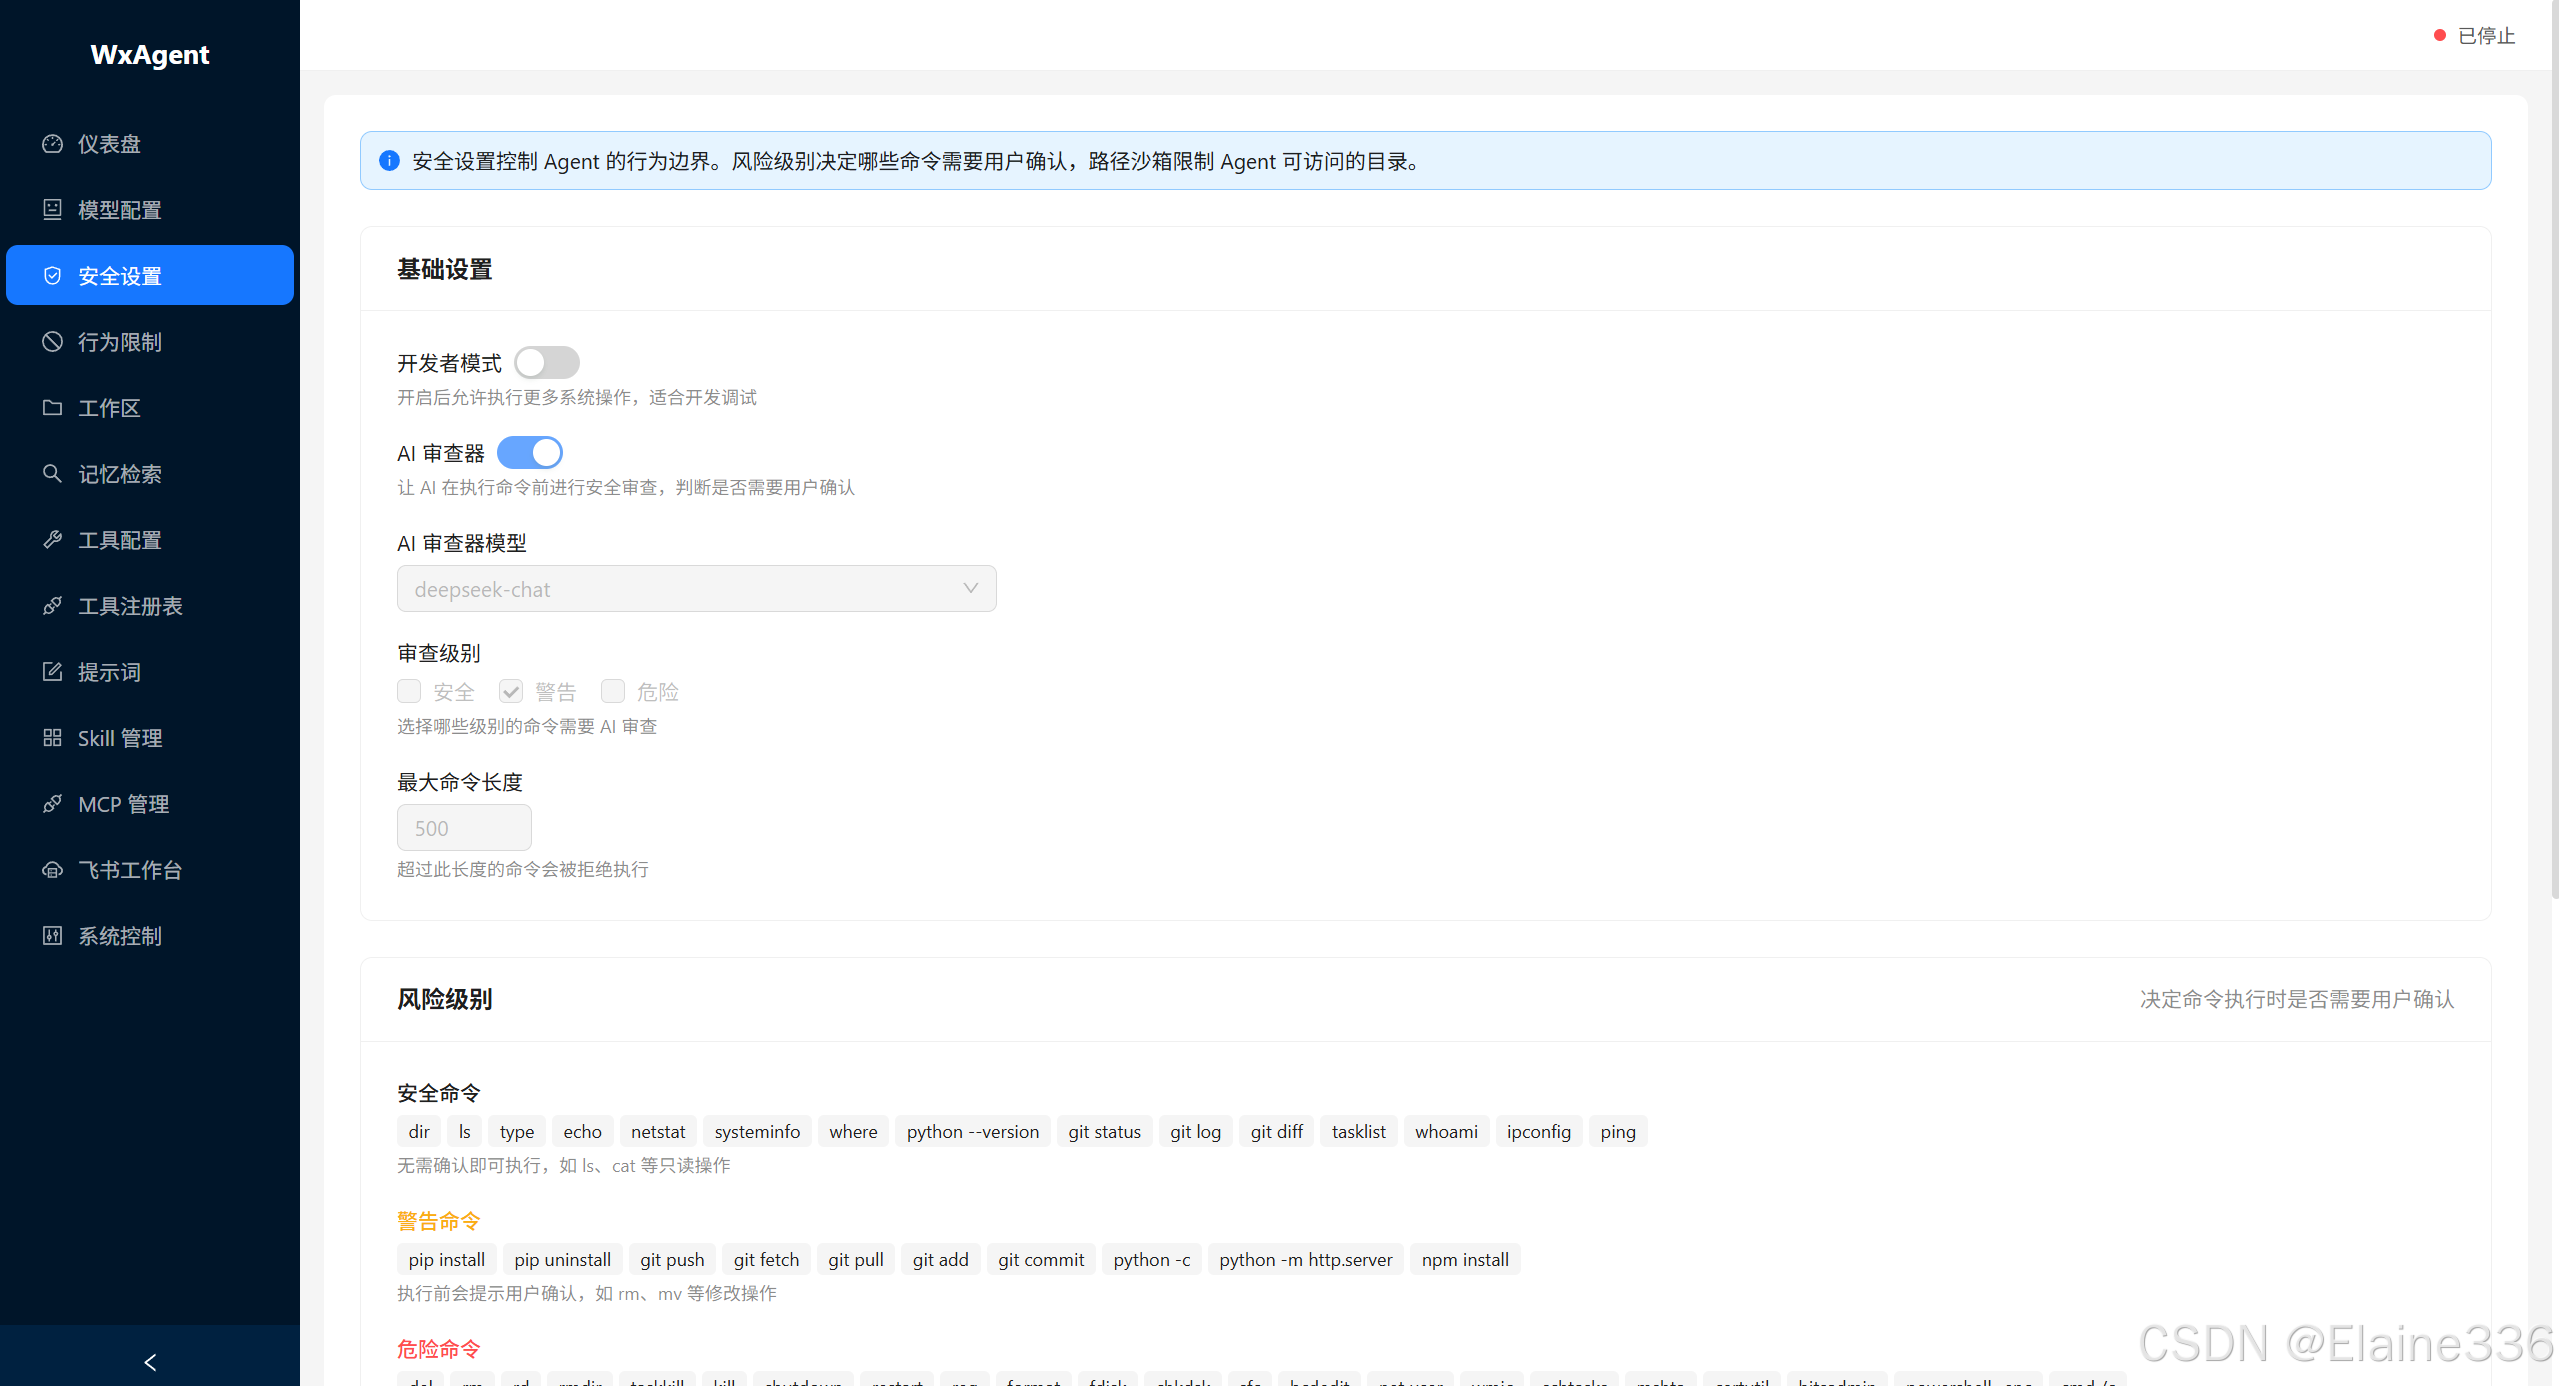Screen dimensions: 2559x1386
Task: Click the systeminfo command tag
Action: (x=757, y=1131)
